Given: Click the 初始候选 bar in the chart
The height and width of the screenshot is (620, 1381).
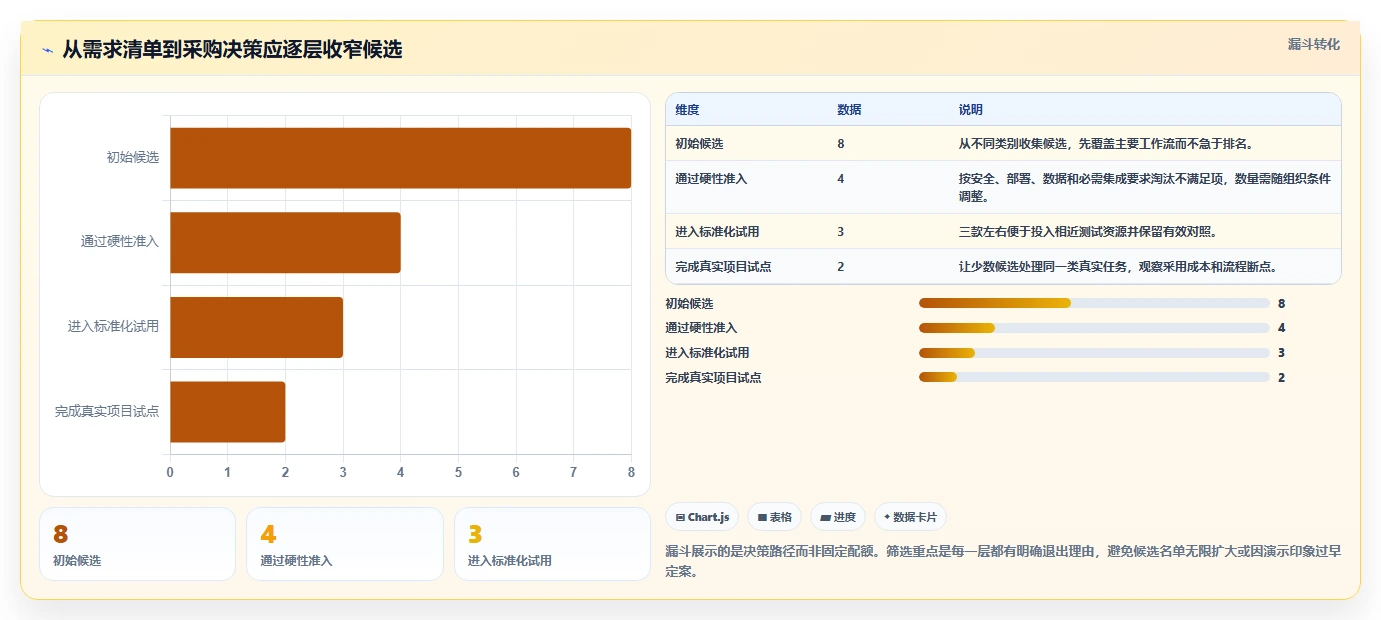Looking at the screenshot, I should click(400, 158).
